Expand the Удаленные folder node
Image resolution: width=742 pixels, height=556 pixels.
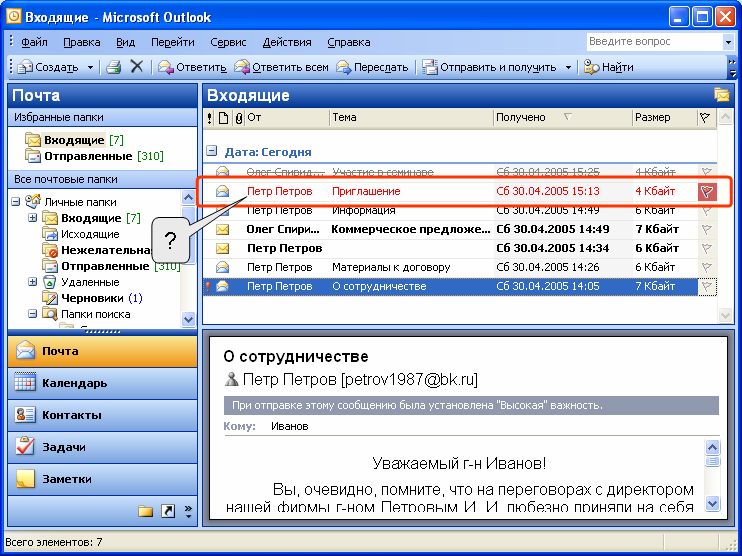(x=32, y=282)
